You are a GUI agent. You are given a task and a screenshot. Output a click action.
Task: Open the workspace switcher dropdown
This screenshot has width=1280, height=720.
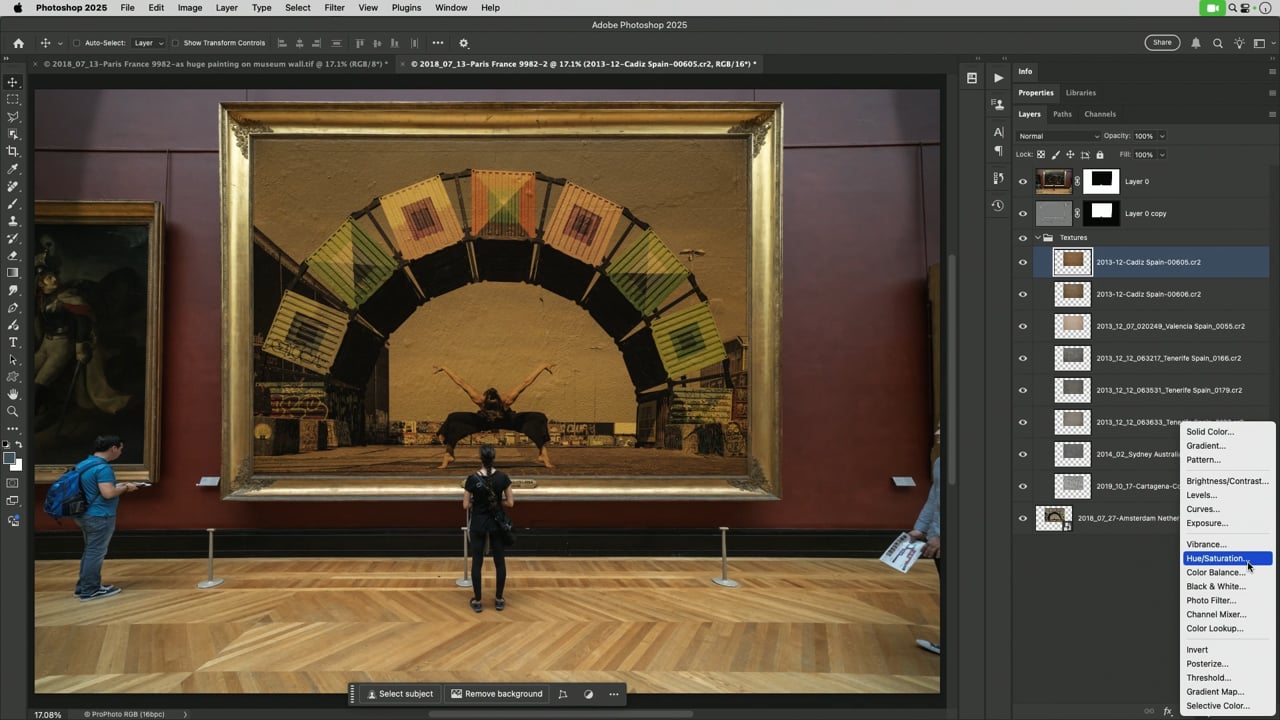[x=1265, y=43]
